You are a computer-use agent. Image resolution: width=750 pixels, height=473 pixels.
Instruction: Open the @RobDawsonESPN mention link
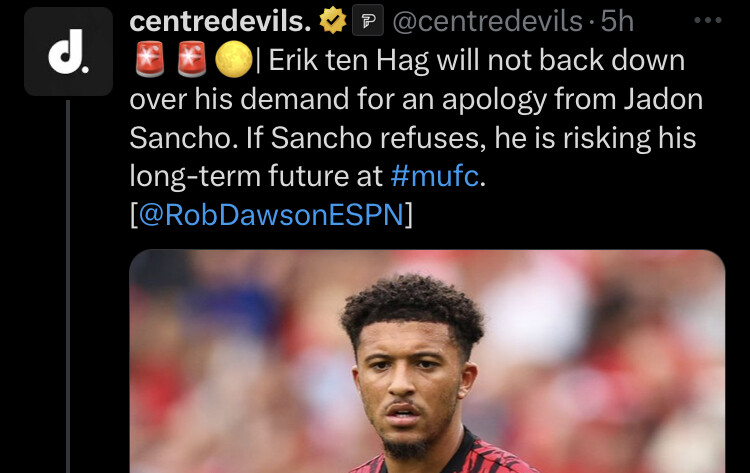click(x=271, y=214)
